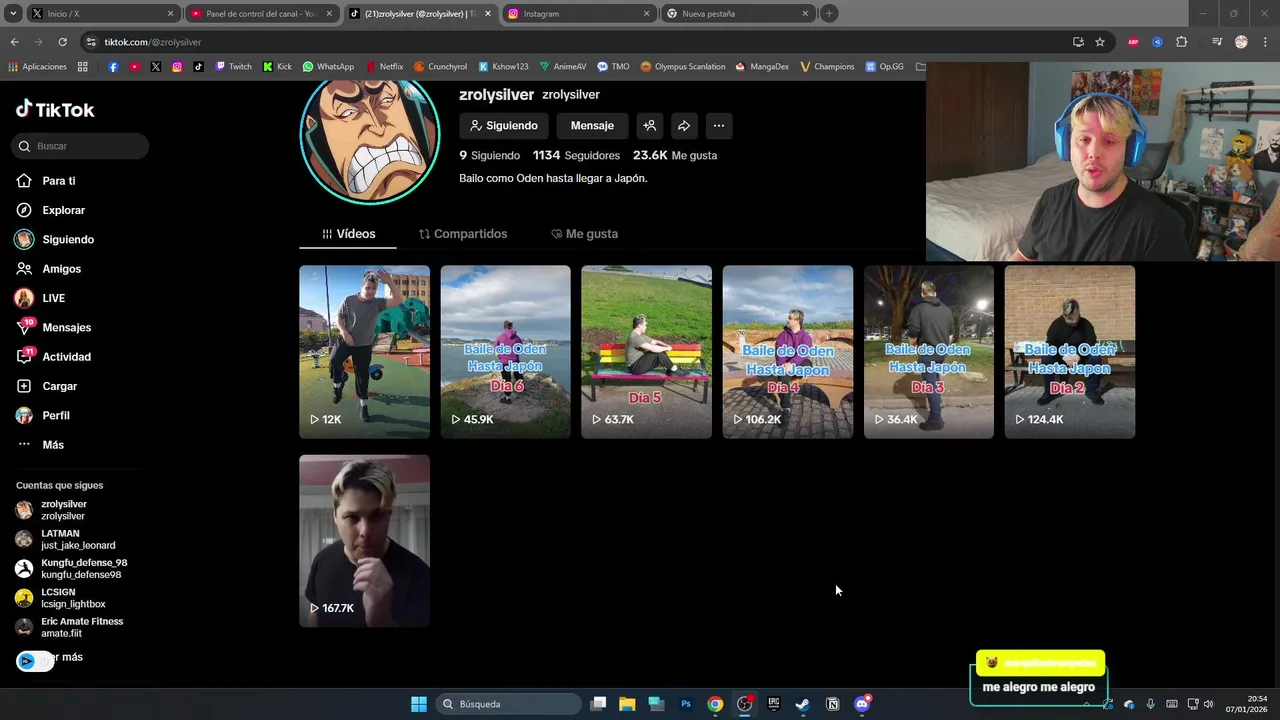Click the Mensaje button
This screenshot has height=720, width=1280.
(x=592, y=126)
